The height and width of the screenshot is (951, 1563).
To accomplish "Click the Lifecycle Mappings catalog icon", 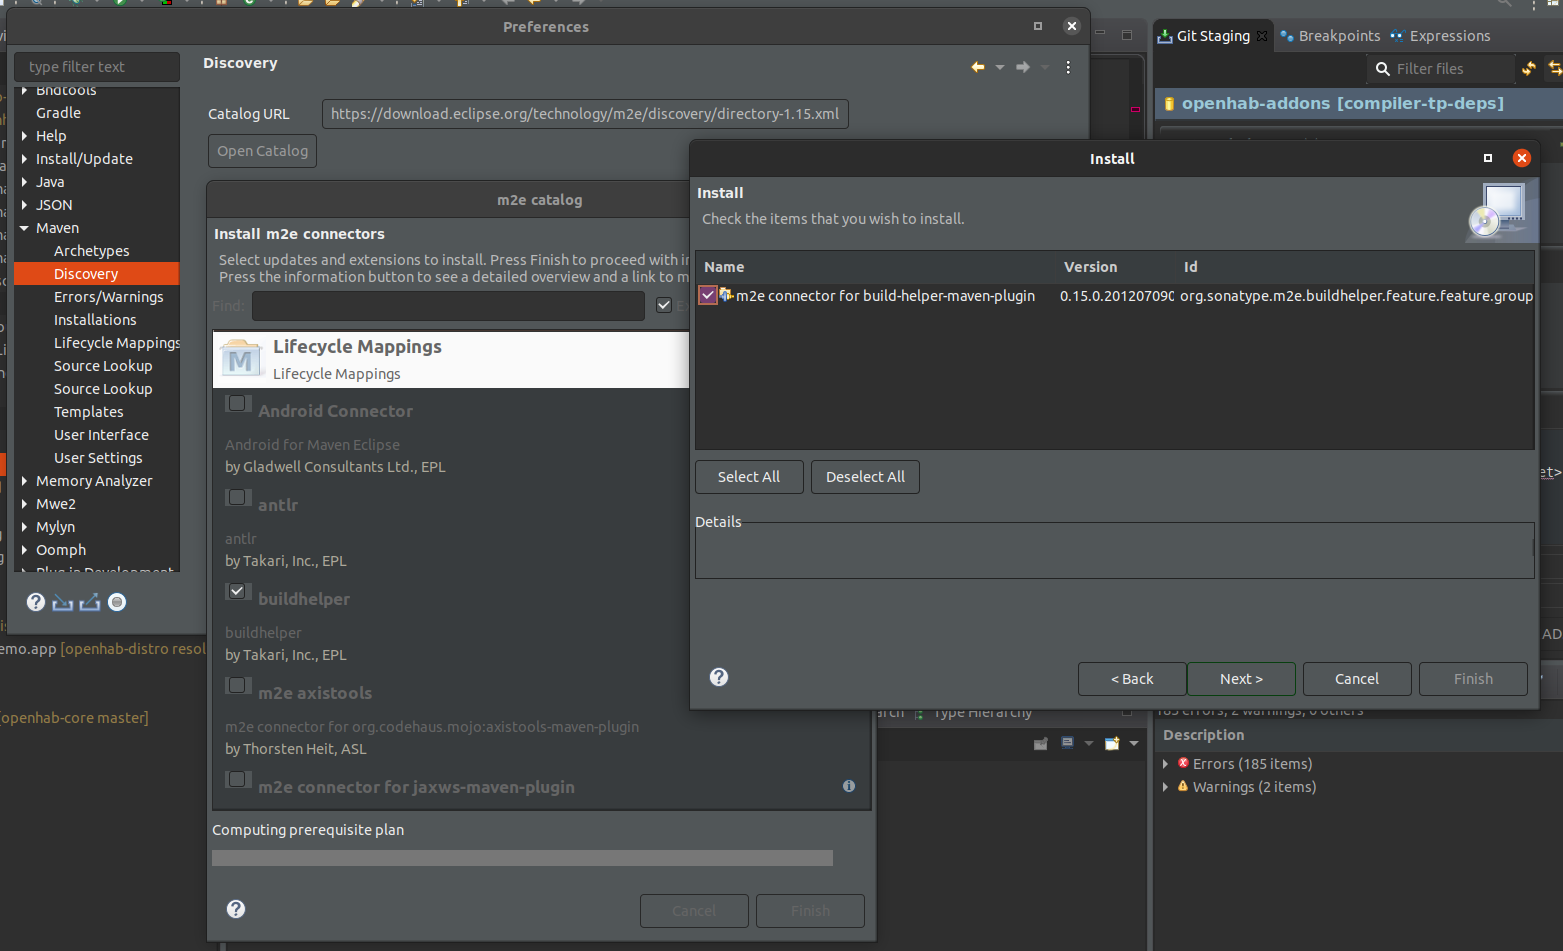I will pyautogui.click(x=240, y=359).
